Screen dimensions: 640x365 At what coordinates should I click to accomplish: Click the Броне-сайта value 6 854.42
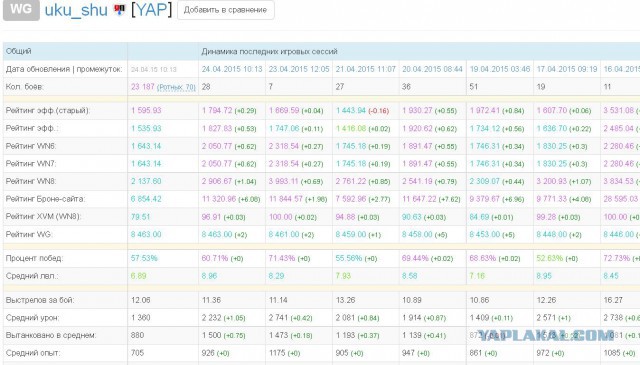point(146,199)
